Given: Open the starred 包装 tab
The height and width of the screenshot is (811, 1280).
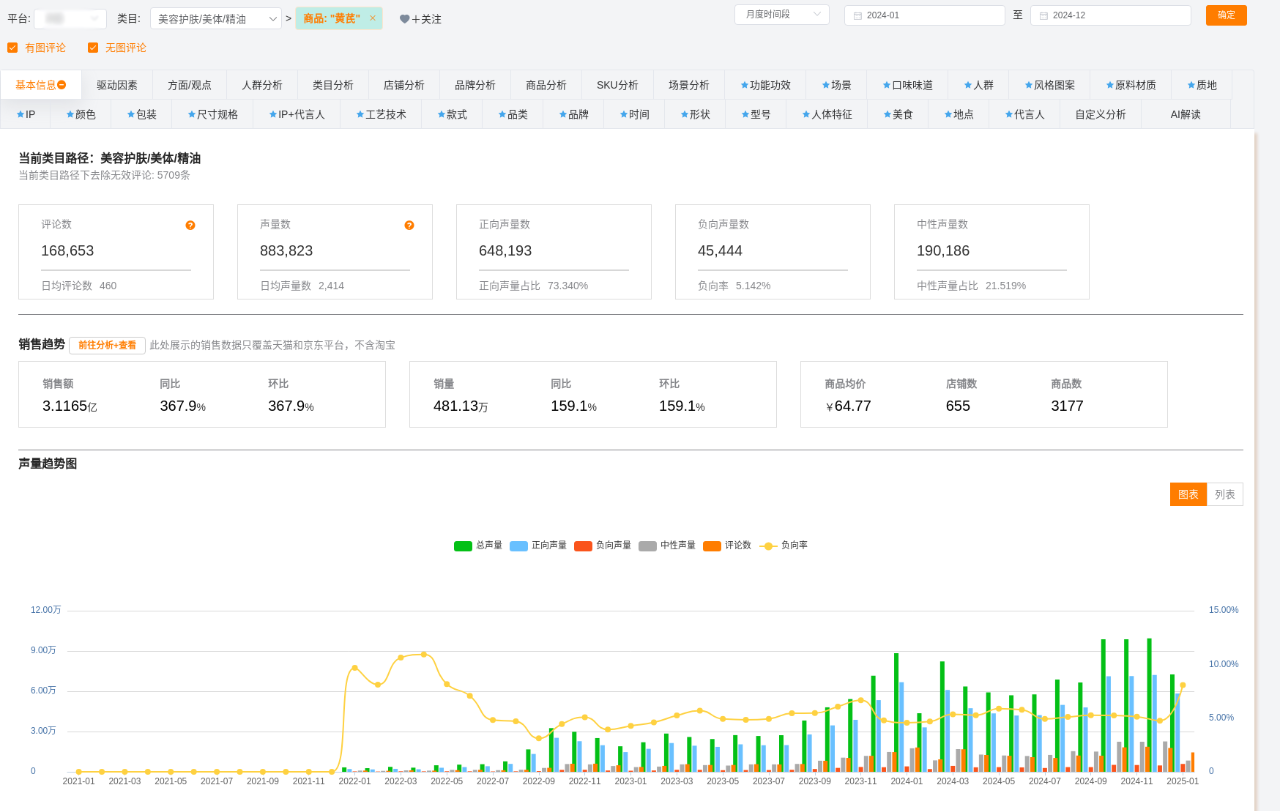Looking at the screenshot, I should tap(142, 114).
